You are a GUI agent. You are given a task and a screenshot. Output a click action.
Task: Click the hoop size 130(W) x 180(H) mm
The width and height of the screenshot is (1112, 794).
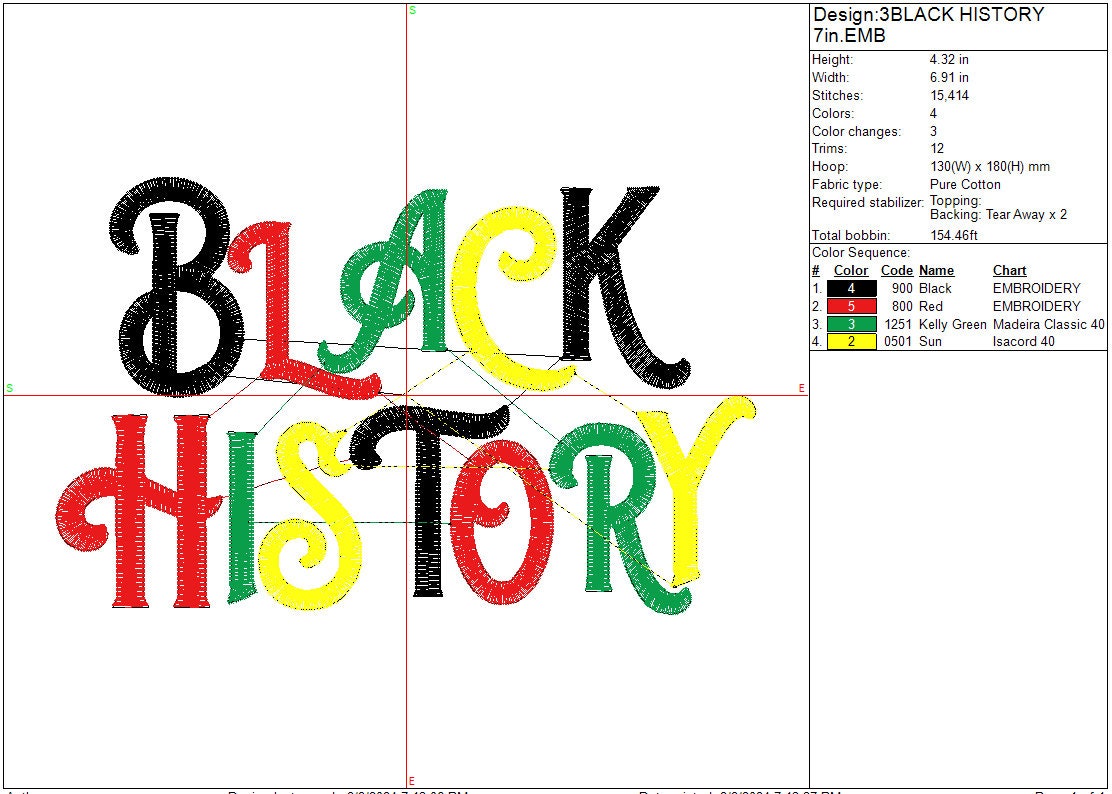[x=989, y=167]
